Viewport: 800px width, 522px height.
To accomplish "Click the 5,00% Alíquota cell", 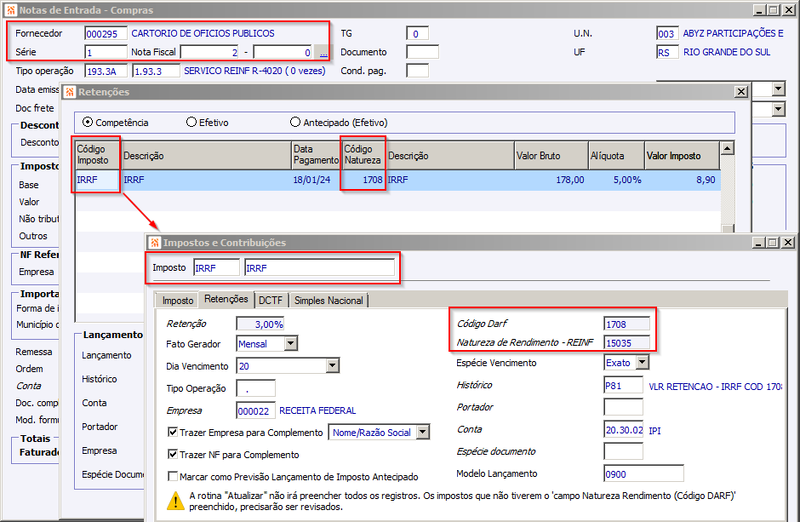I will (616, 180).
